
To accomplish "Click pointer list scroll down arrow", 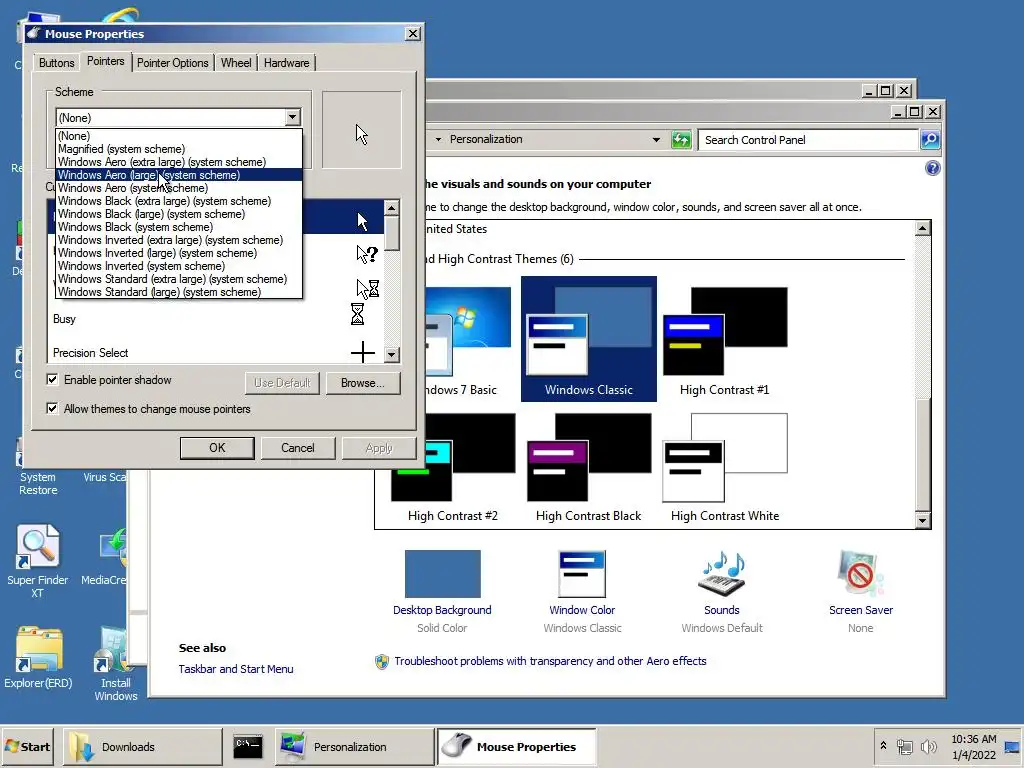I will point(391,355).
